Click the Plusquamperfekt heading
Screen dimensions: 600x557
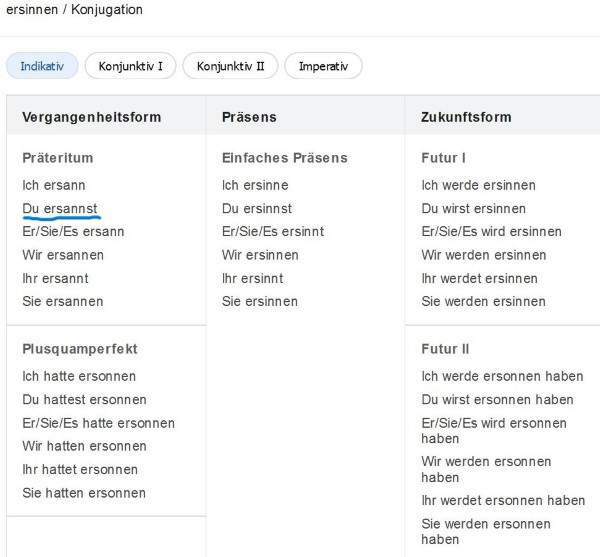(x=80, y=349)
